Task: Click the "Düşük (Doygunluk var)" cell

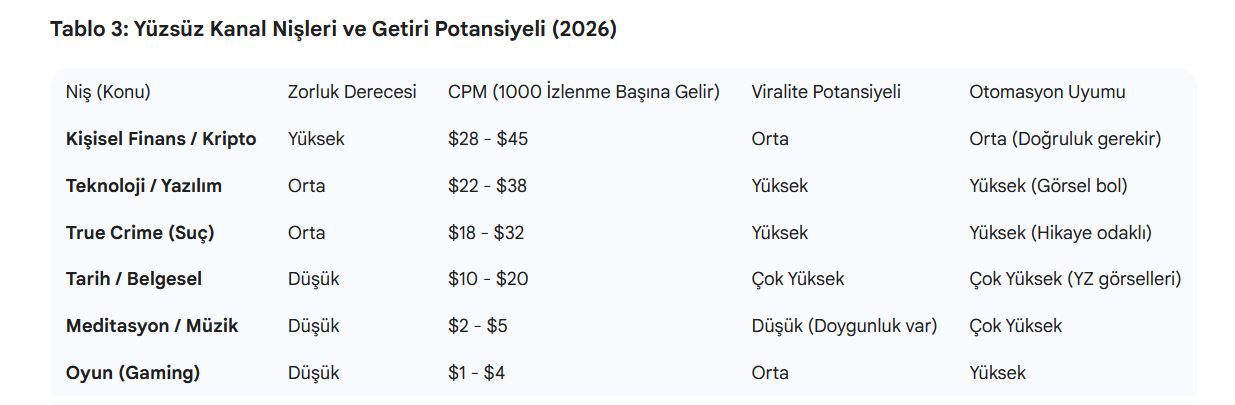Action: coord(844,326)
